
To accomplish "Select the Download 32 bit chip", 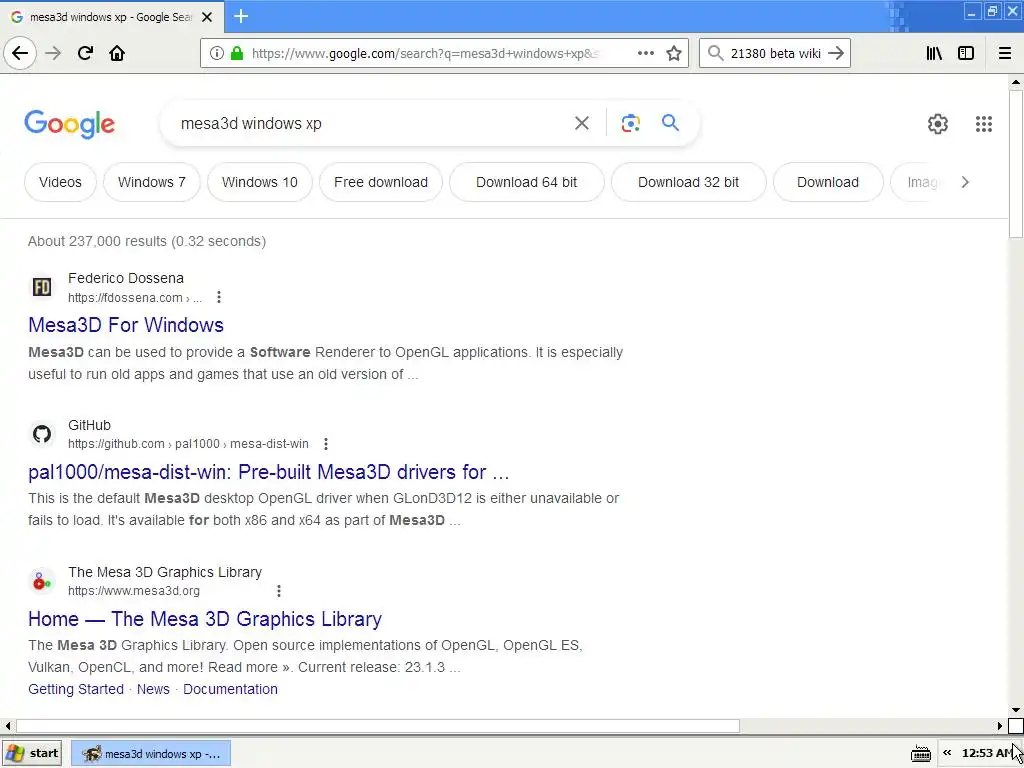I will point(688,182).
